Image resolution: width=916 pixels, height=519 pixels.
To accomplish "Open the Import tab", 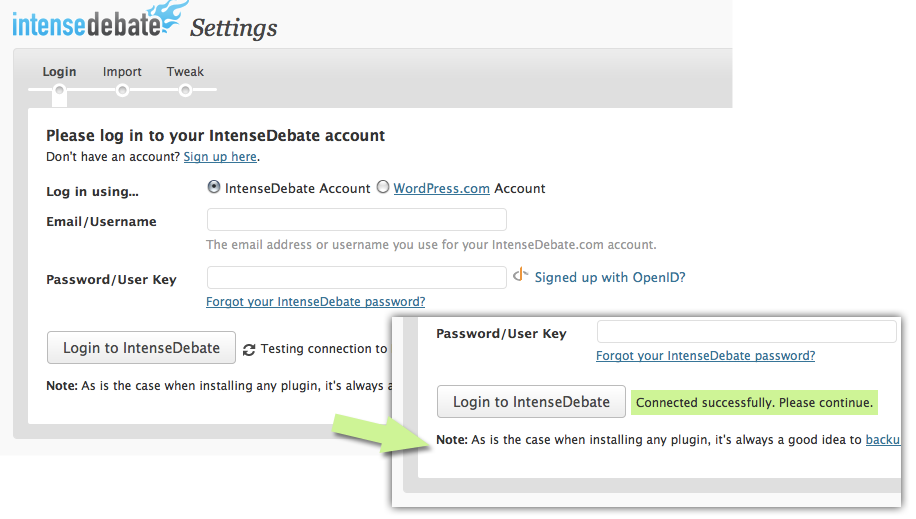I will (x=122, y=72).
